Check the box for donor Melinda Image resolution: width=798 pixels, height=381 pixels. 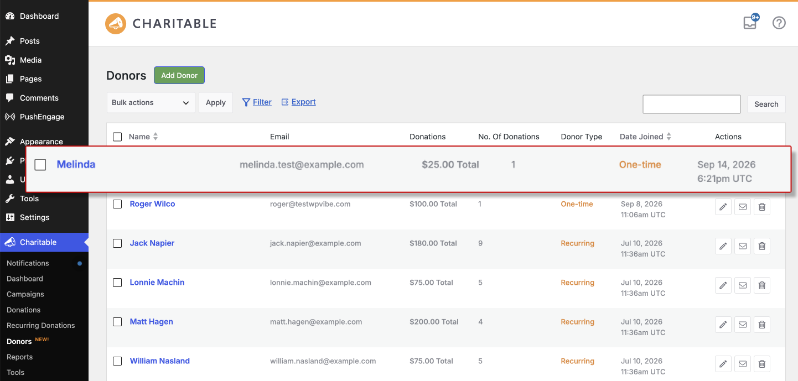coord(40,165)
